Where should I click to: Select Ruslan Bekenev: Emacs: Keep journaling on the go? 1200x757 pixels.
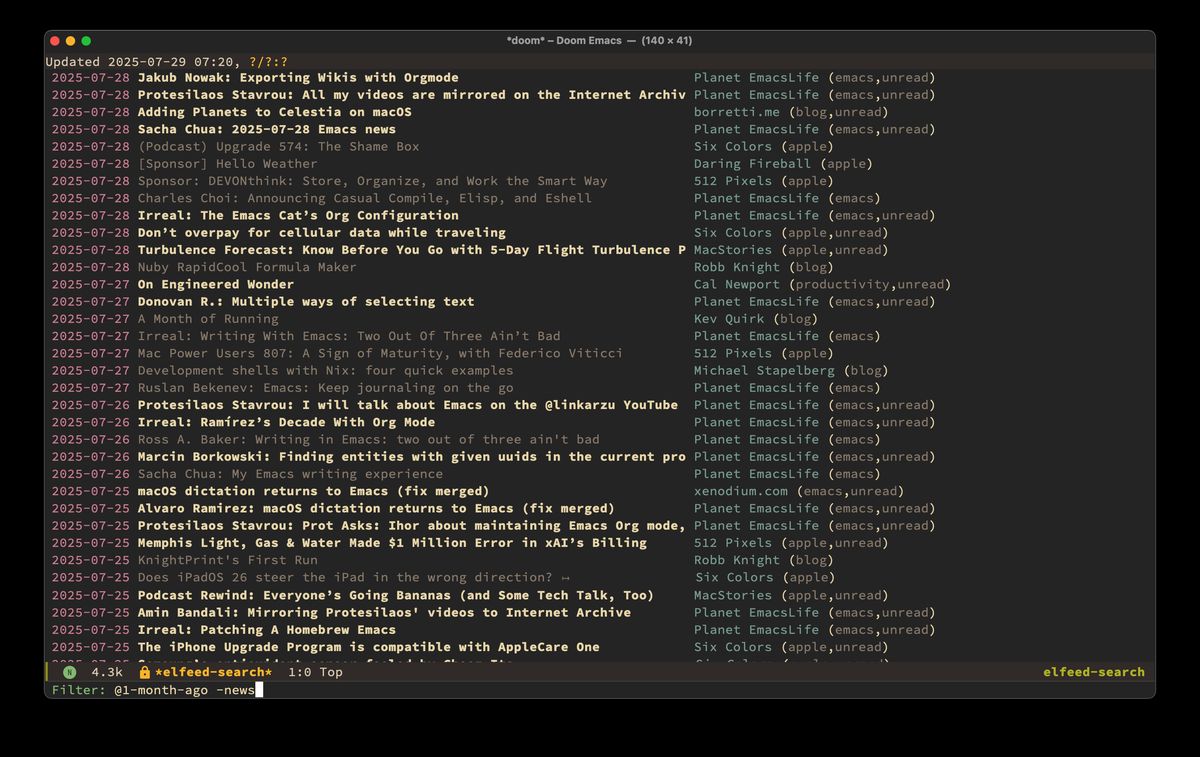tap(325, 387)
